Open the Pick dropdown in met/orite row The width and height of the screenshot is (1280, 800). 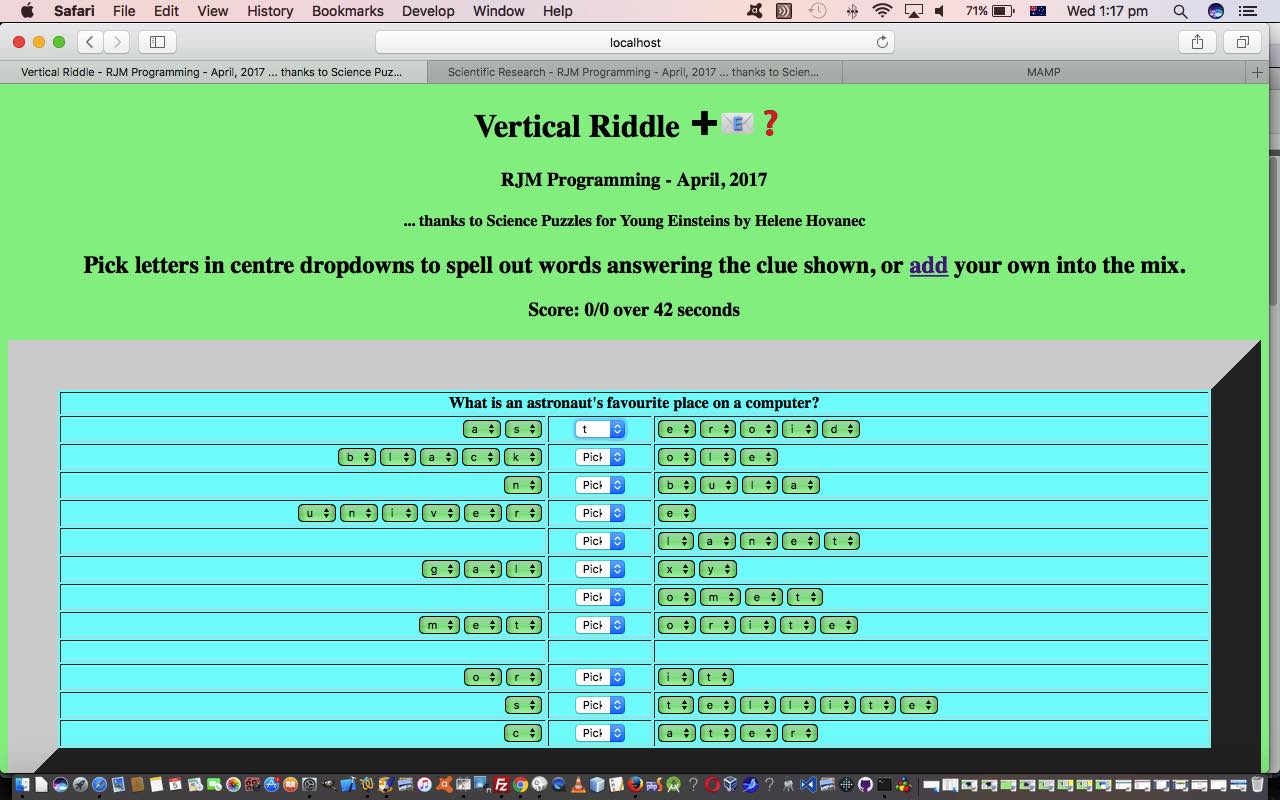[x=600, y=625]
